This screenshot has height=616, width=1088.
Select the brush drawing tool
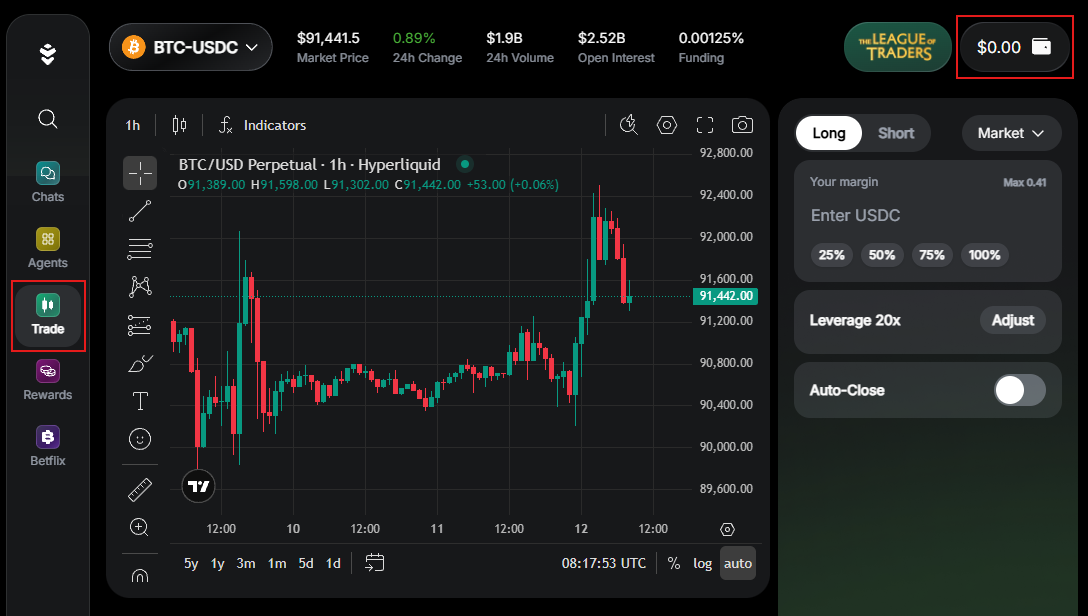(140, 363)
